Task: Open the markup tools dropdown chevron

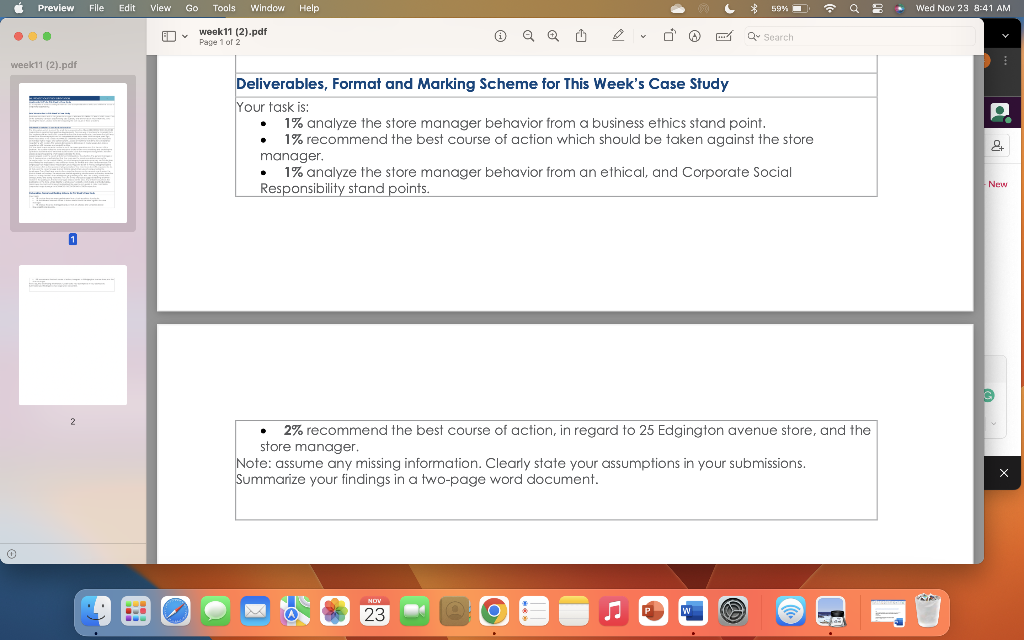Action: coord(642,35)
